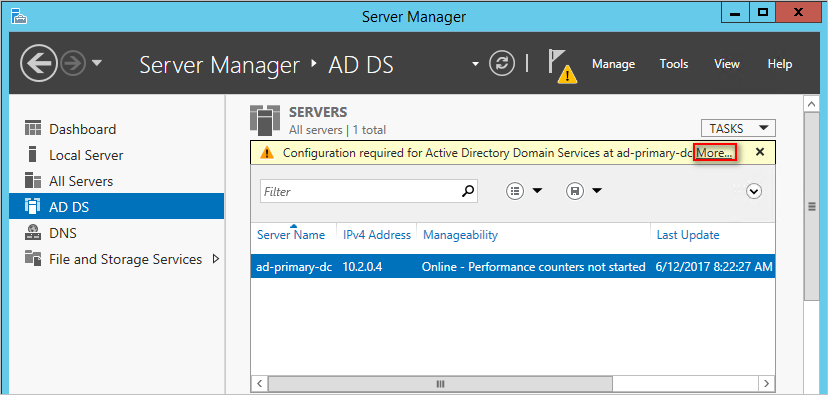Click the forward navigation arrow
Screen dimensions: 828x395
(x=72, y=64)
